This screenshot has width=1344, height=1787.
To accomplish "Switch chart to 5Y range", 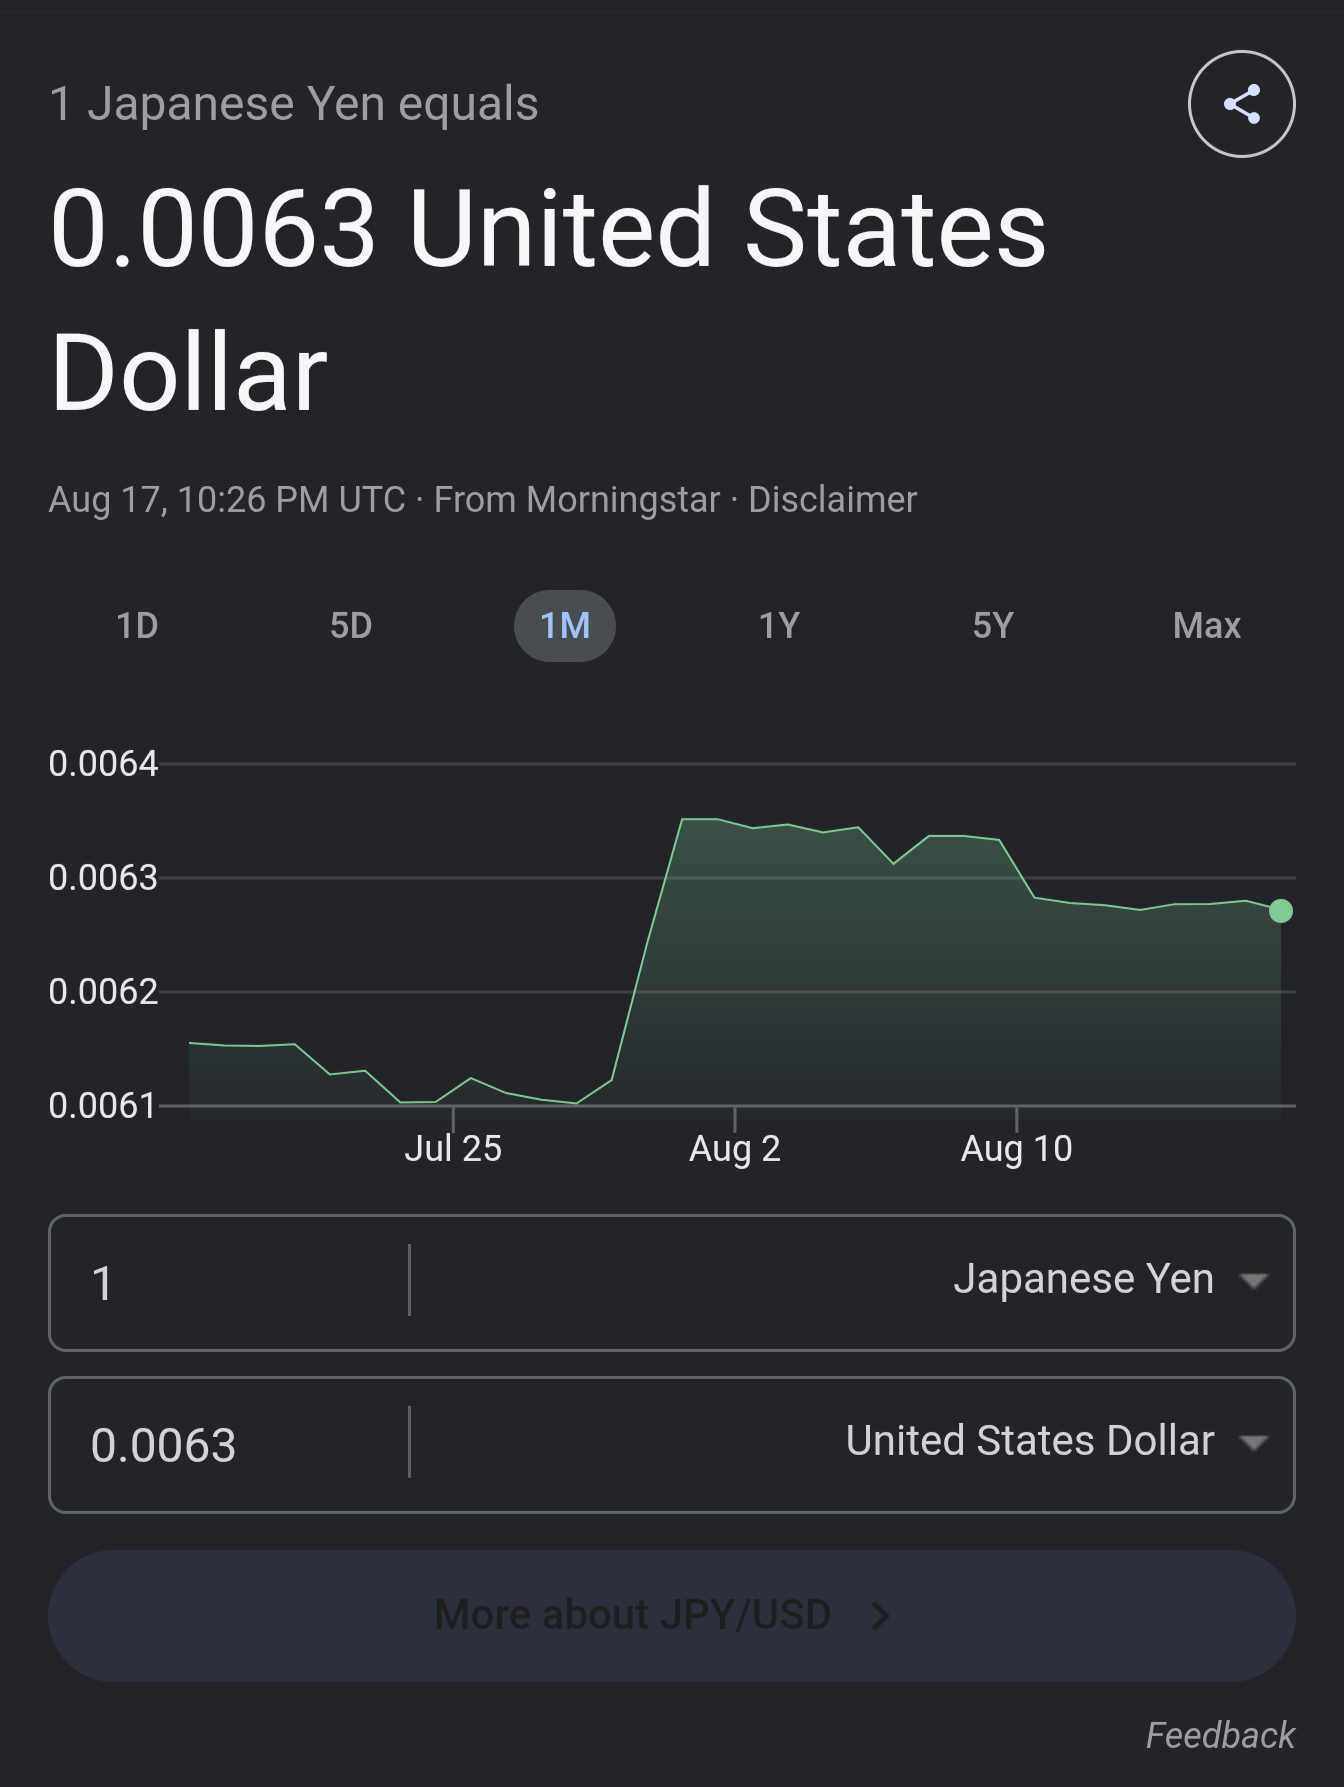I will (x=993, y=626).
